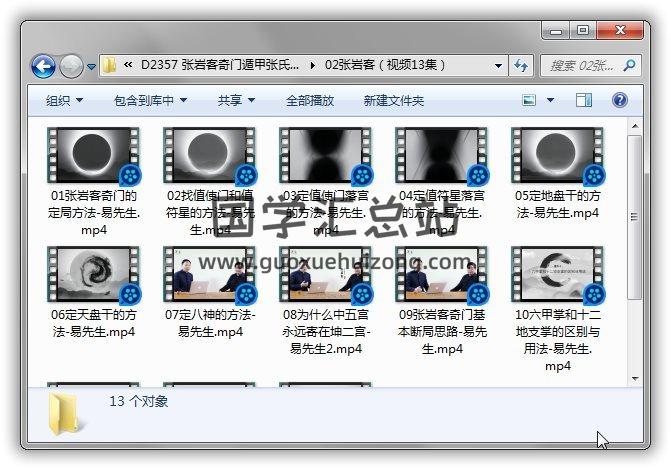Click 新建文件夹 button
The width and height of the screenshot is (671, 470).
(394, 101)
